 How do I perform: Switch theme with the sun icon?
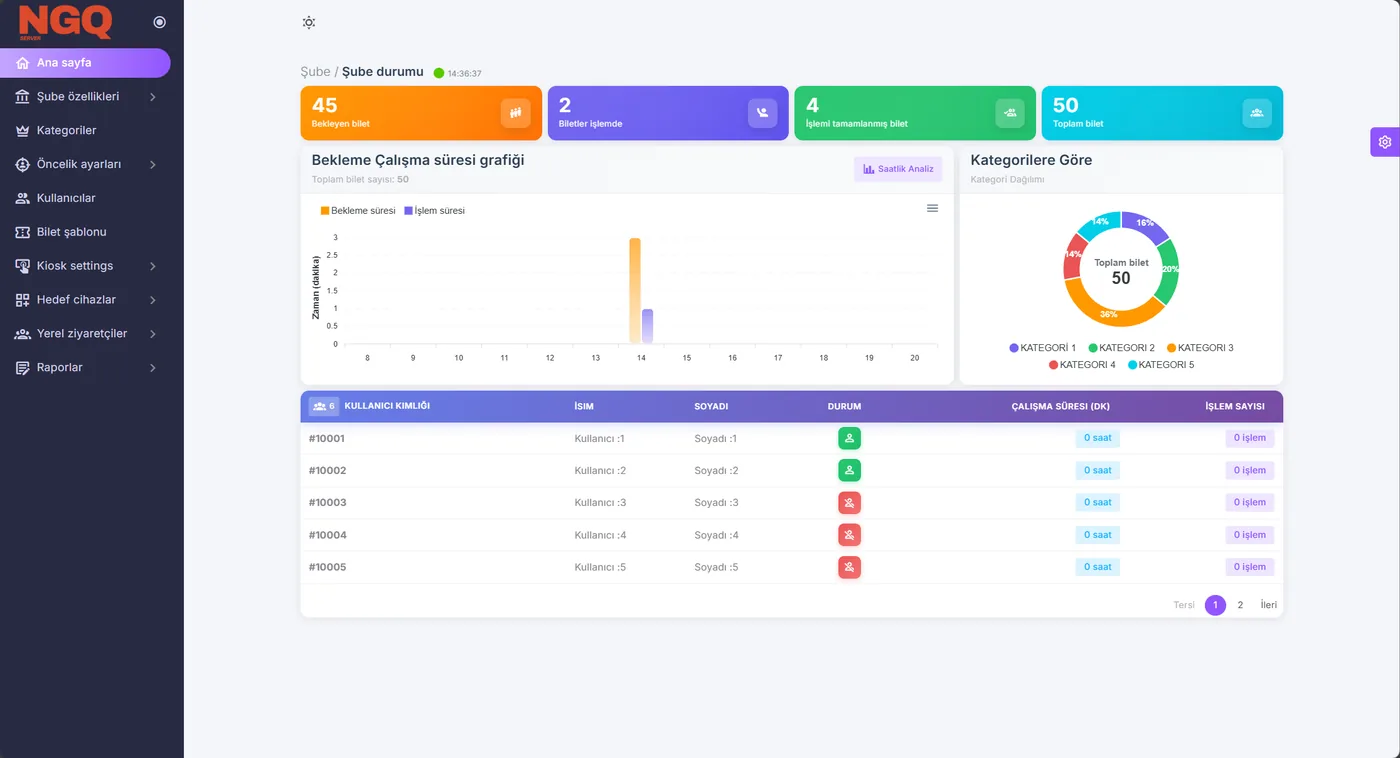[309, 23]
